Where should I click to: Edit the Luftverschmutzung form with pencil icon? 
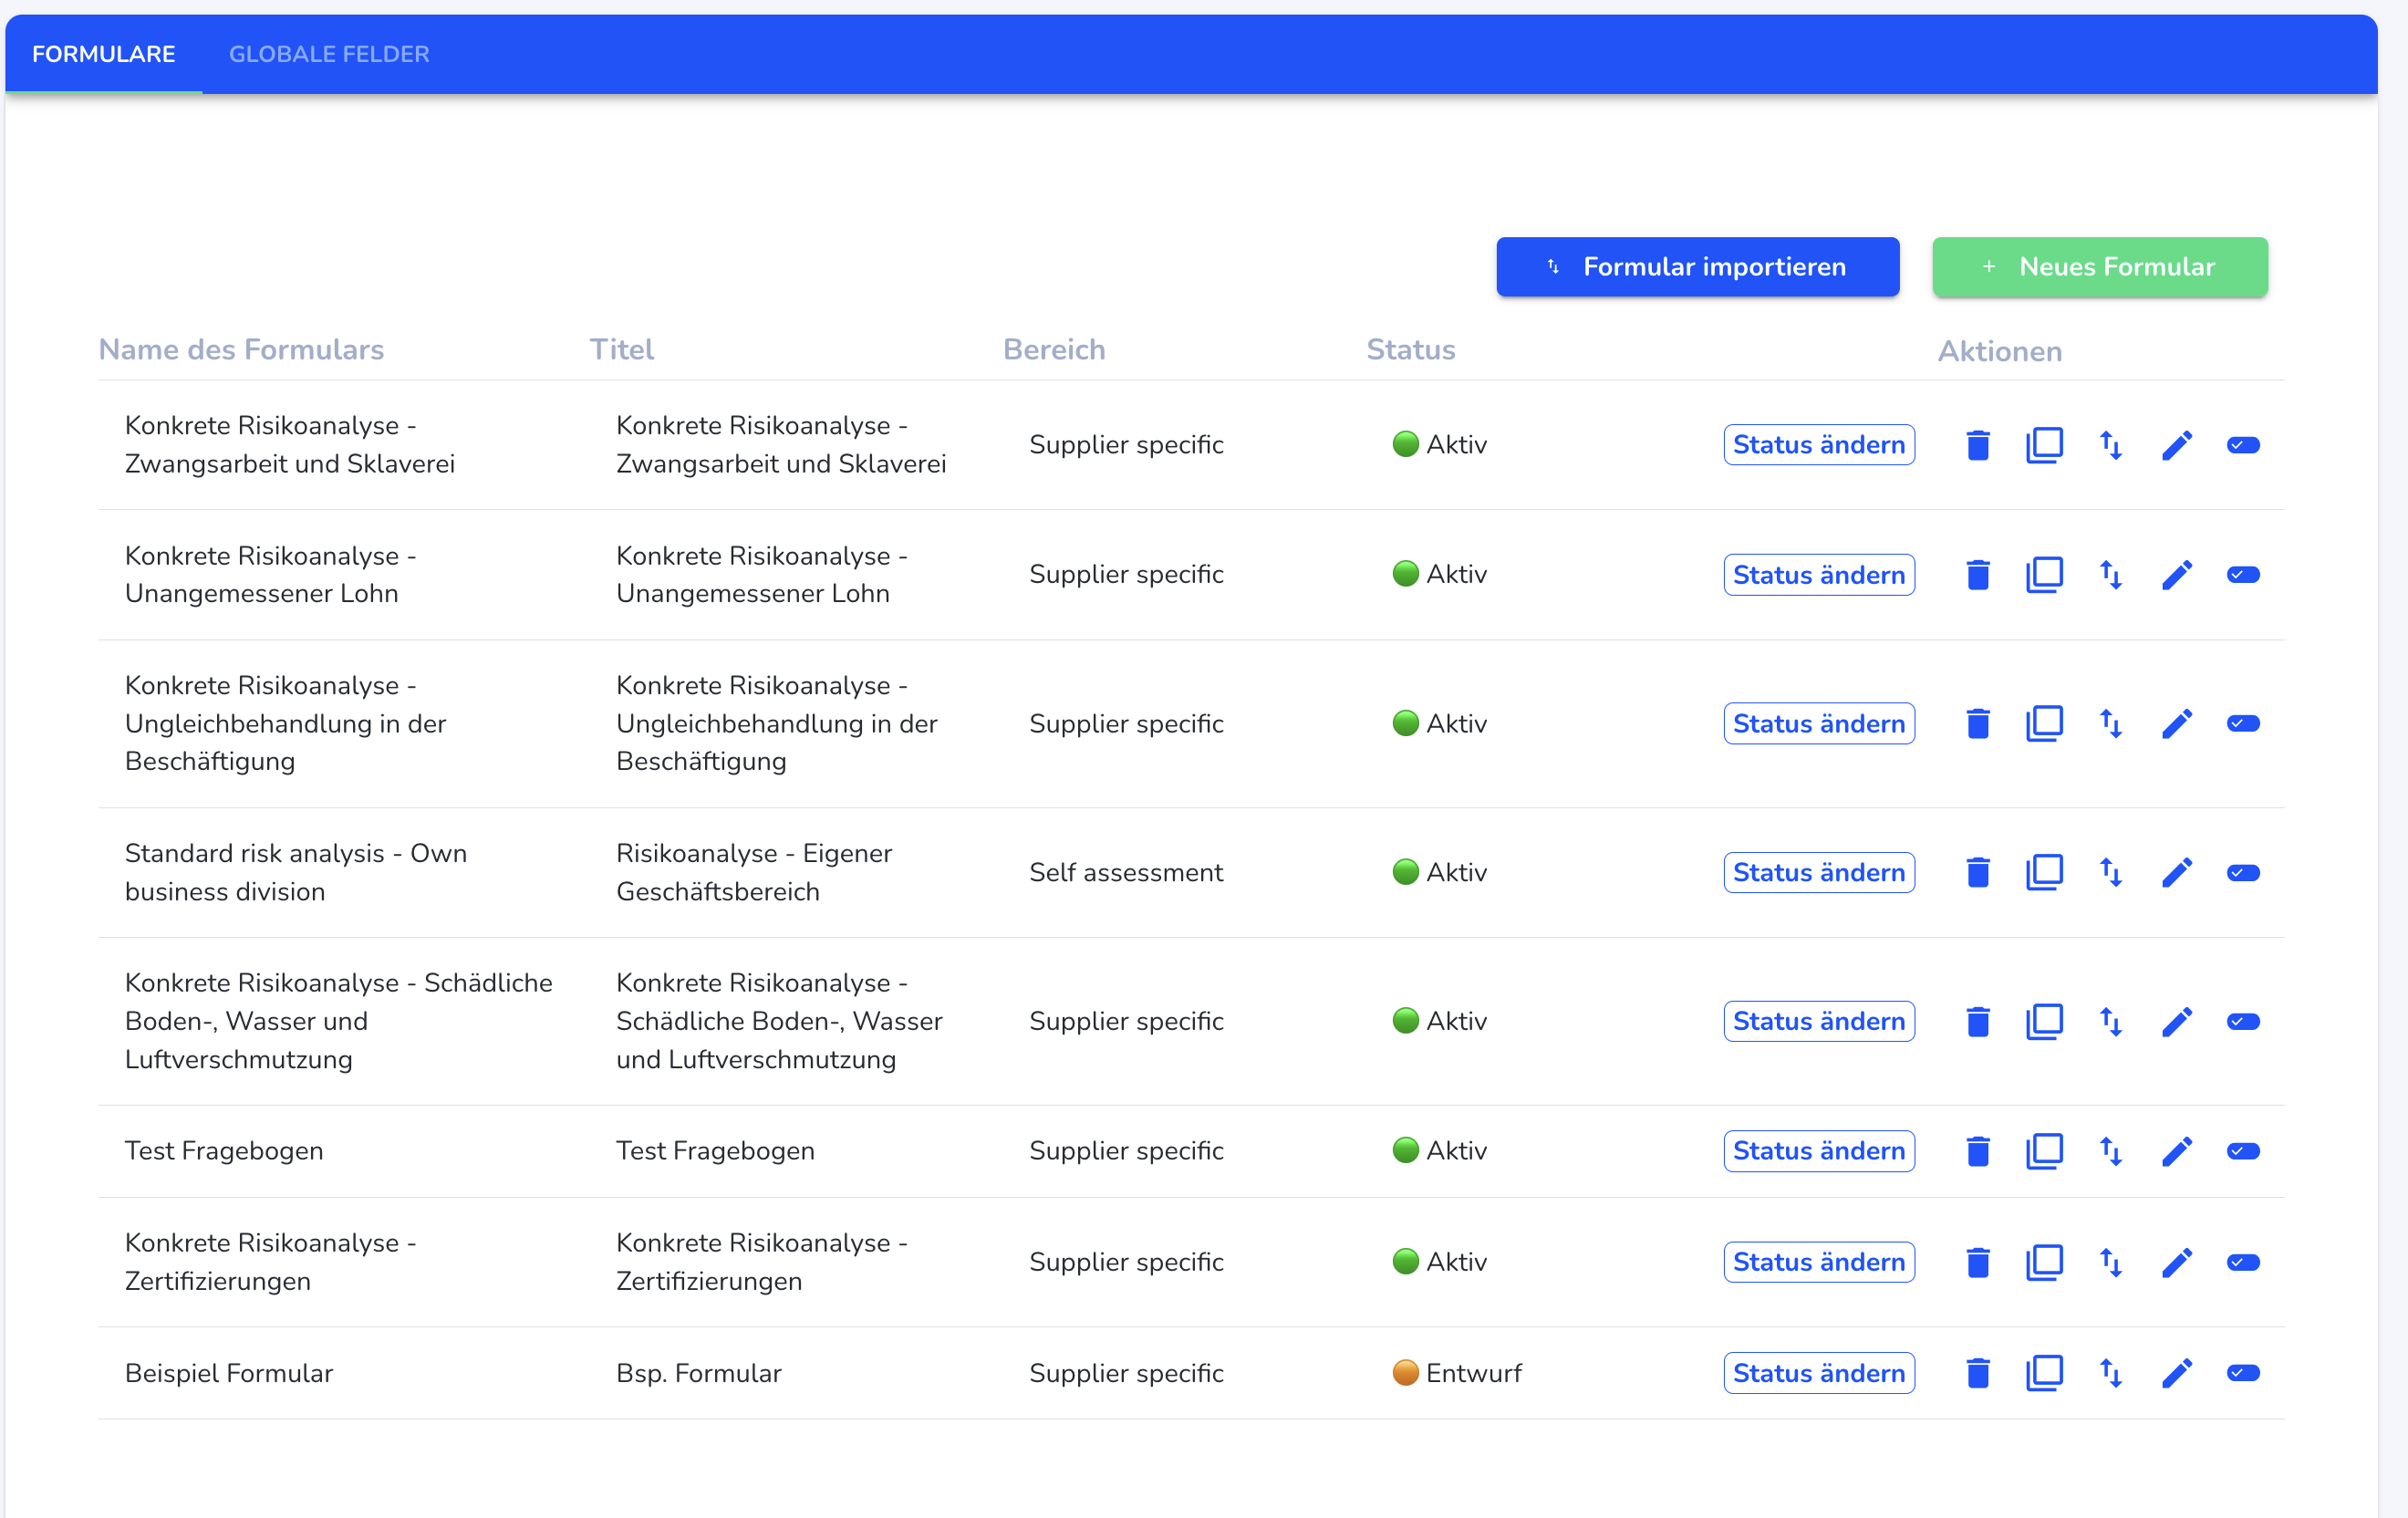click(x=2177, y=1021)
